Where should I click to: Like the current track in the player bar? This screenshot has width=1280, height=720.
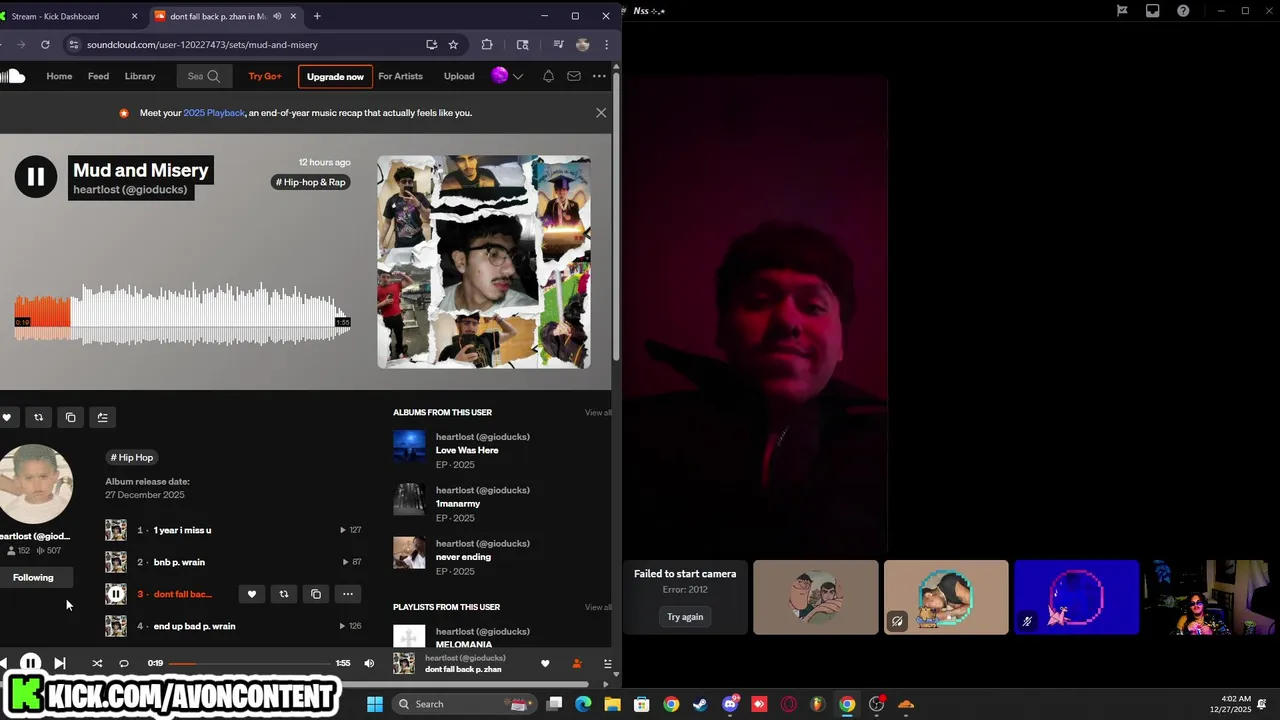[545, 663]
